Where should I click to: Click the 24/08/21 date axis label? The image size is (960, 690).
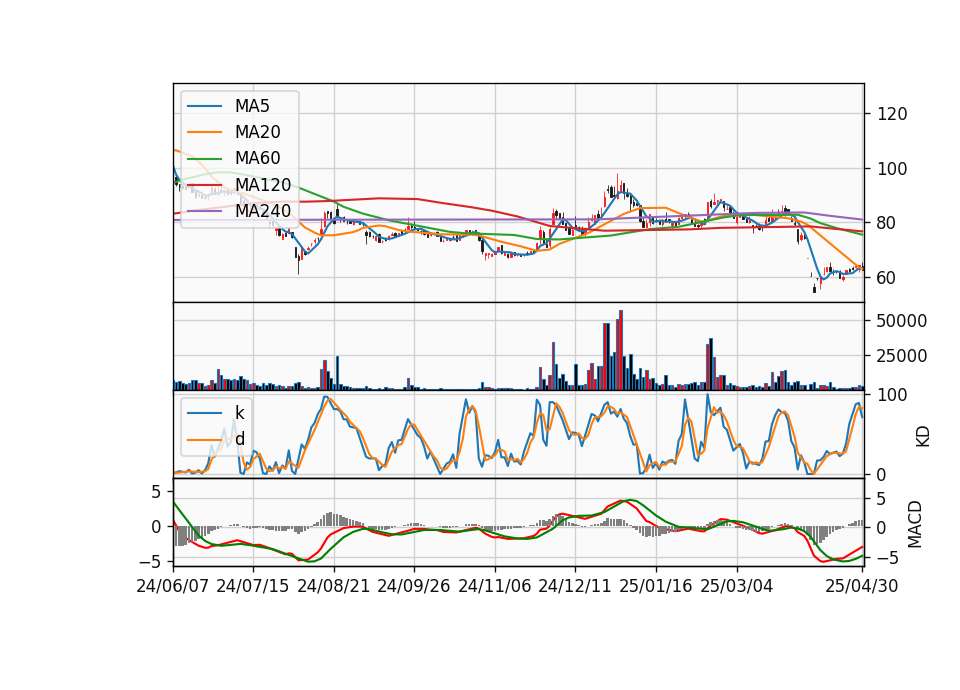tap(334, 586)
